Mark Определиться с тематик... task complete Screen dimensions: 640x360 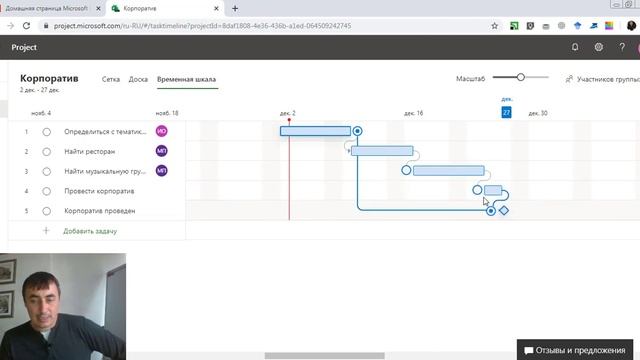click(47, 132)
